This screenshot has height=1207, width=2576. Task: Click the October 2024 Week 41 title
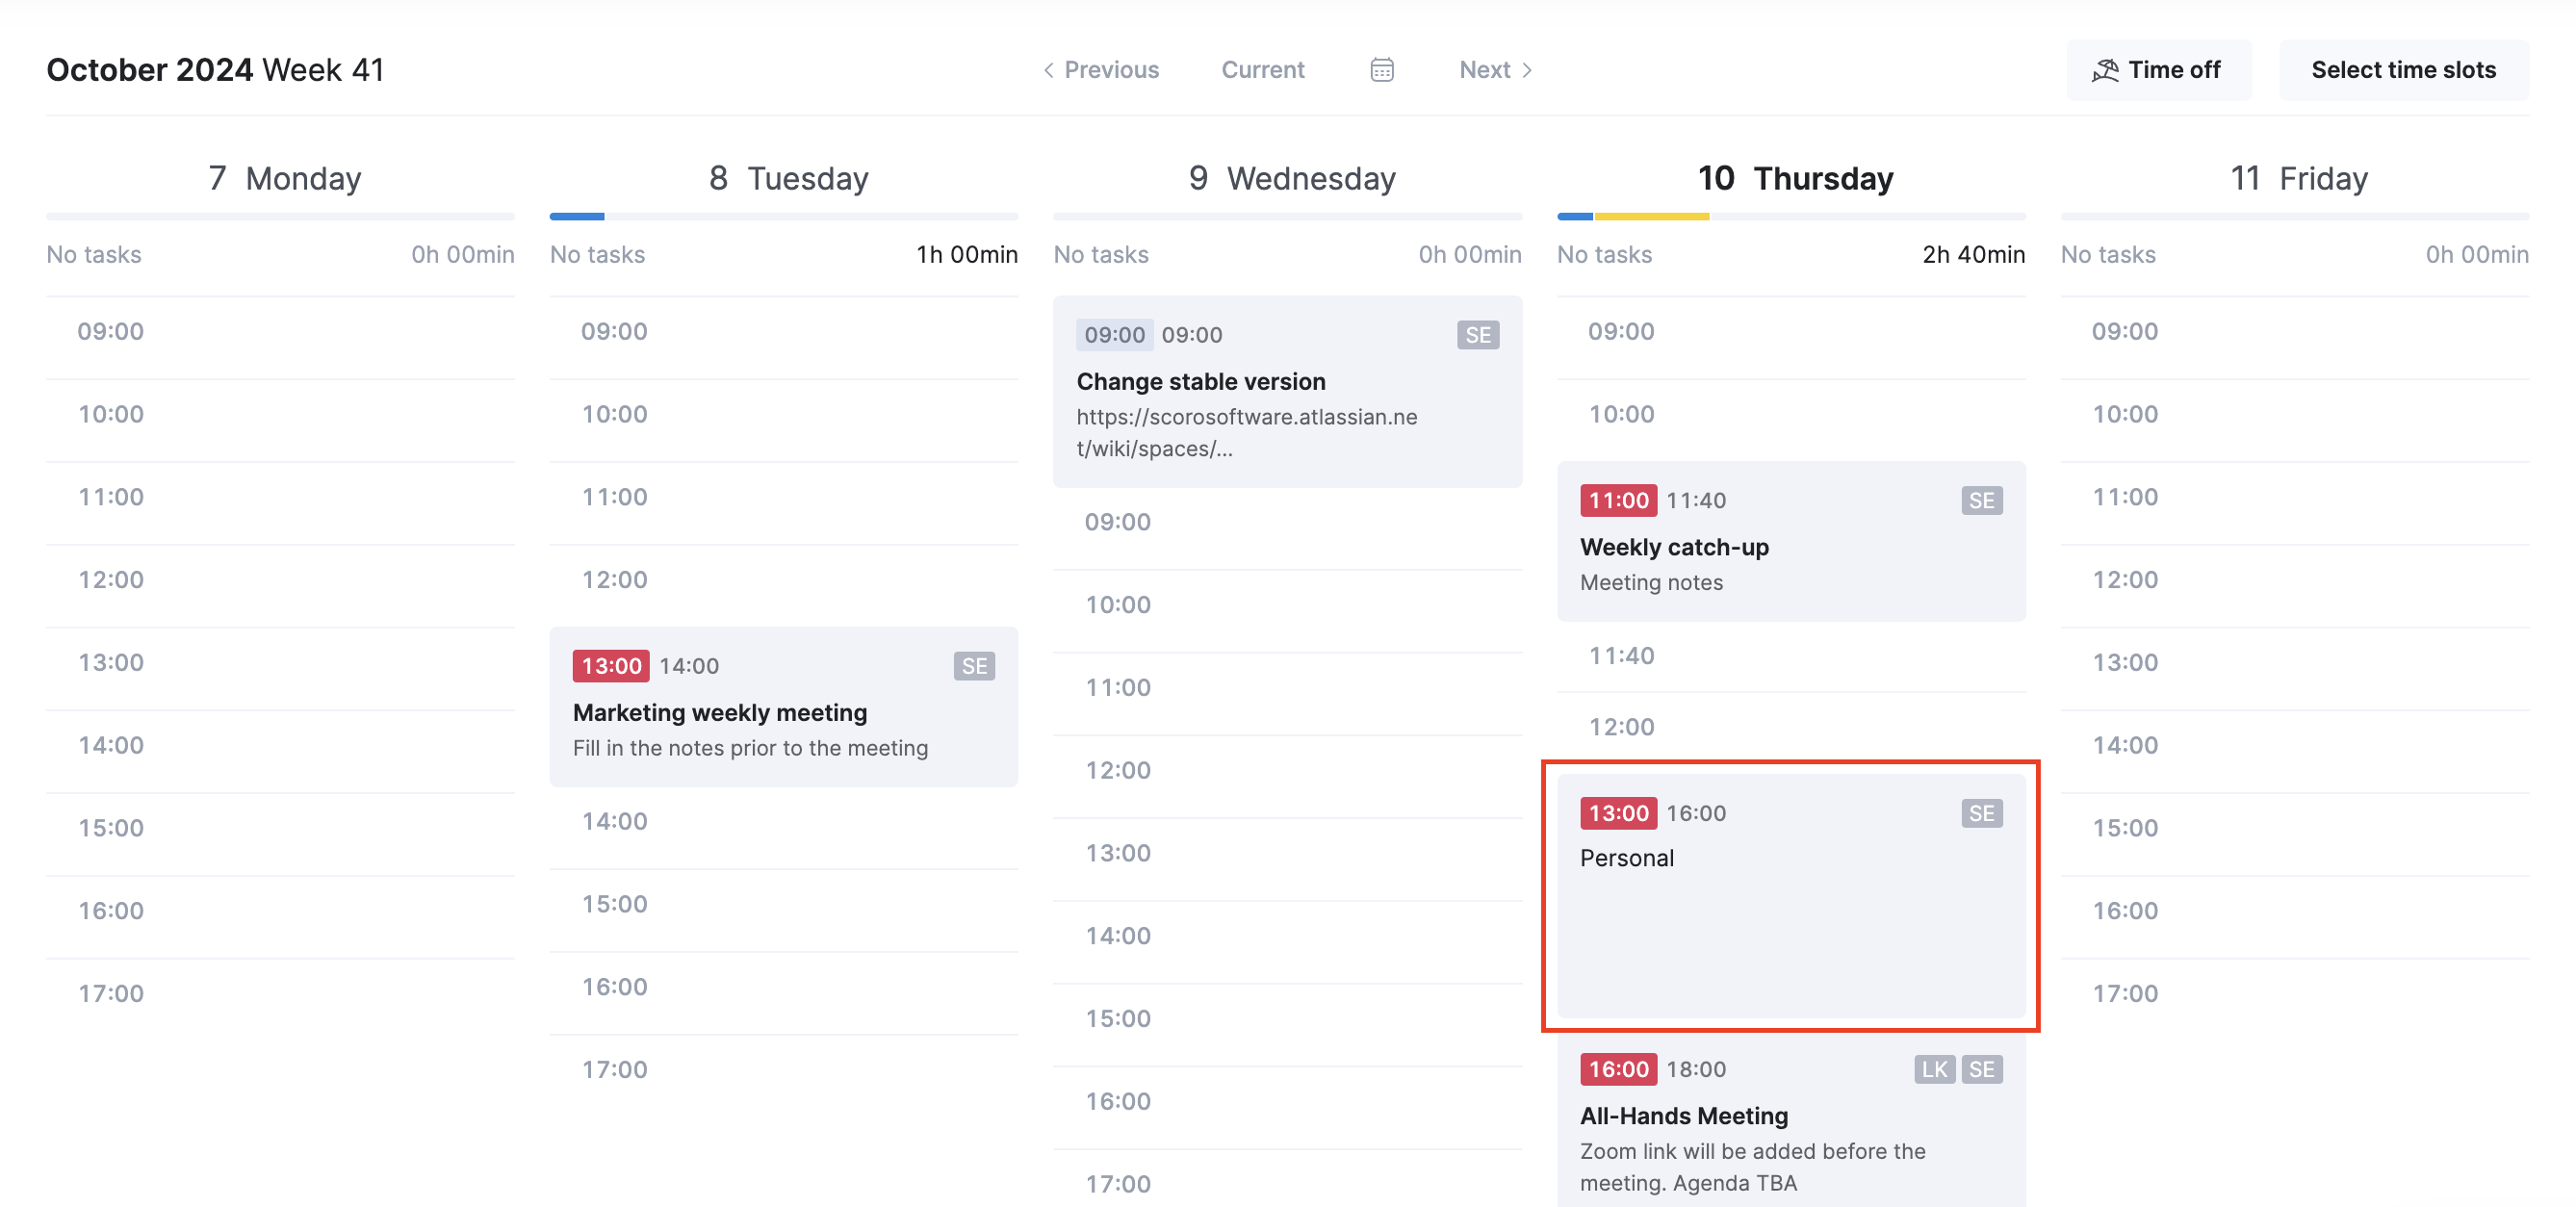[x=215, y=70]
